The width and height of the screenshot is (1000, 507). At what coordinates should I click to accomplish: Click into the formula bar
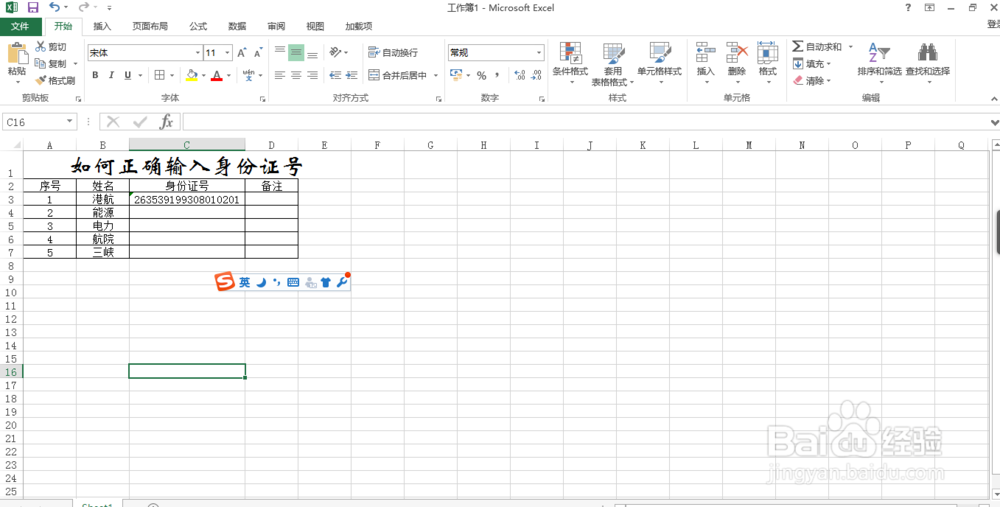click(585, 122)
